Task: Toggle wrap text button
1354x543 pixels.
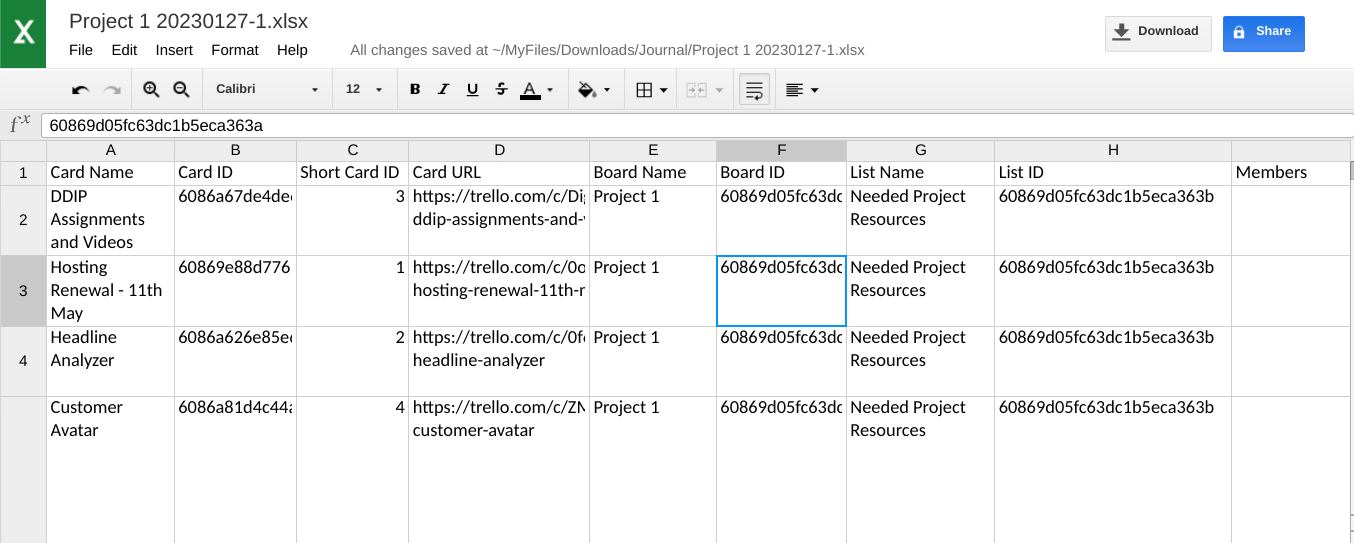Action: click(754, 89)
